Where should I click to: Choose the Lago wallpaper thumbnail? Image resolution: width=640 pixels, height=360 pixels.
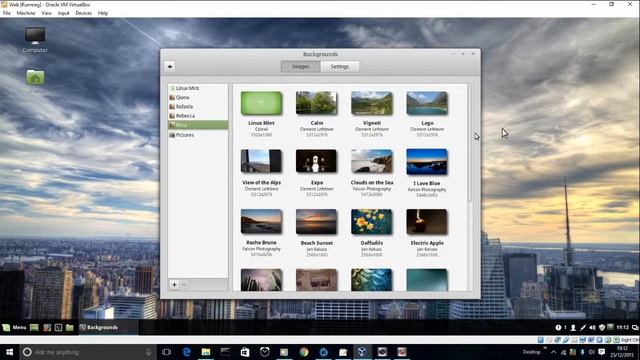point(427,103)
